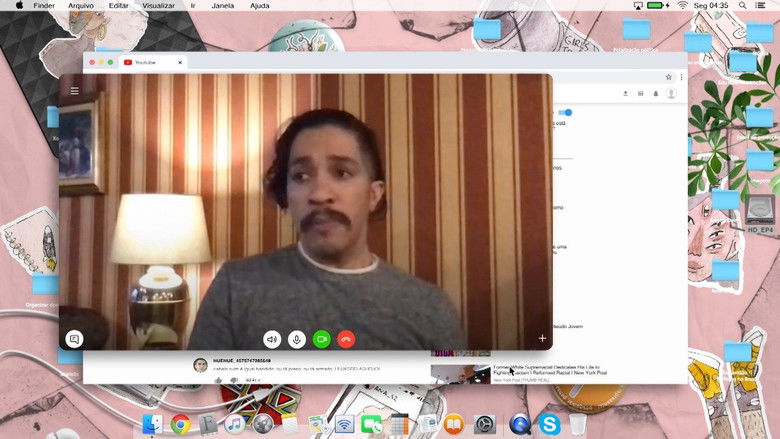The height and width of the screenshot is (439, 780).
Task: End the call with red hang-up button
Action: (x=347, y=339)
